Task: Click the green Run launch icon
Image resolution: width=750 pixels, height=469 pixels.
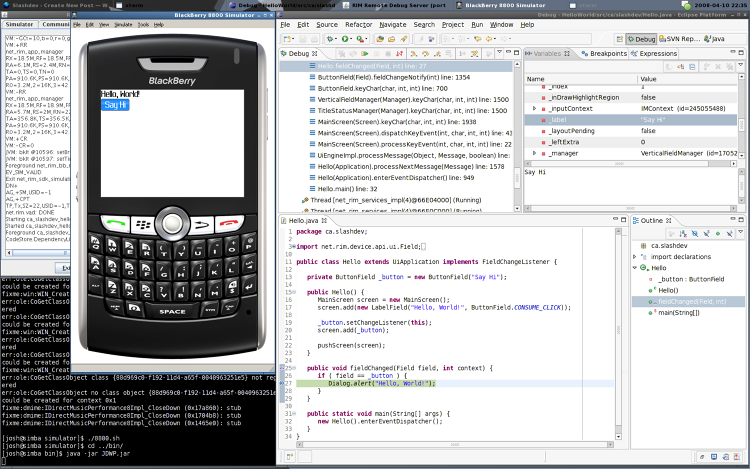Action: (345, 39)
